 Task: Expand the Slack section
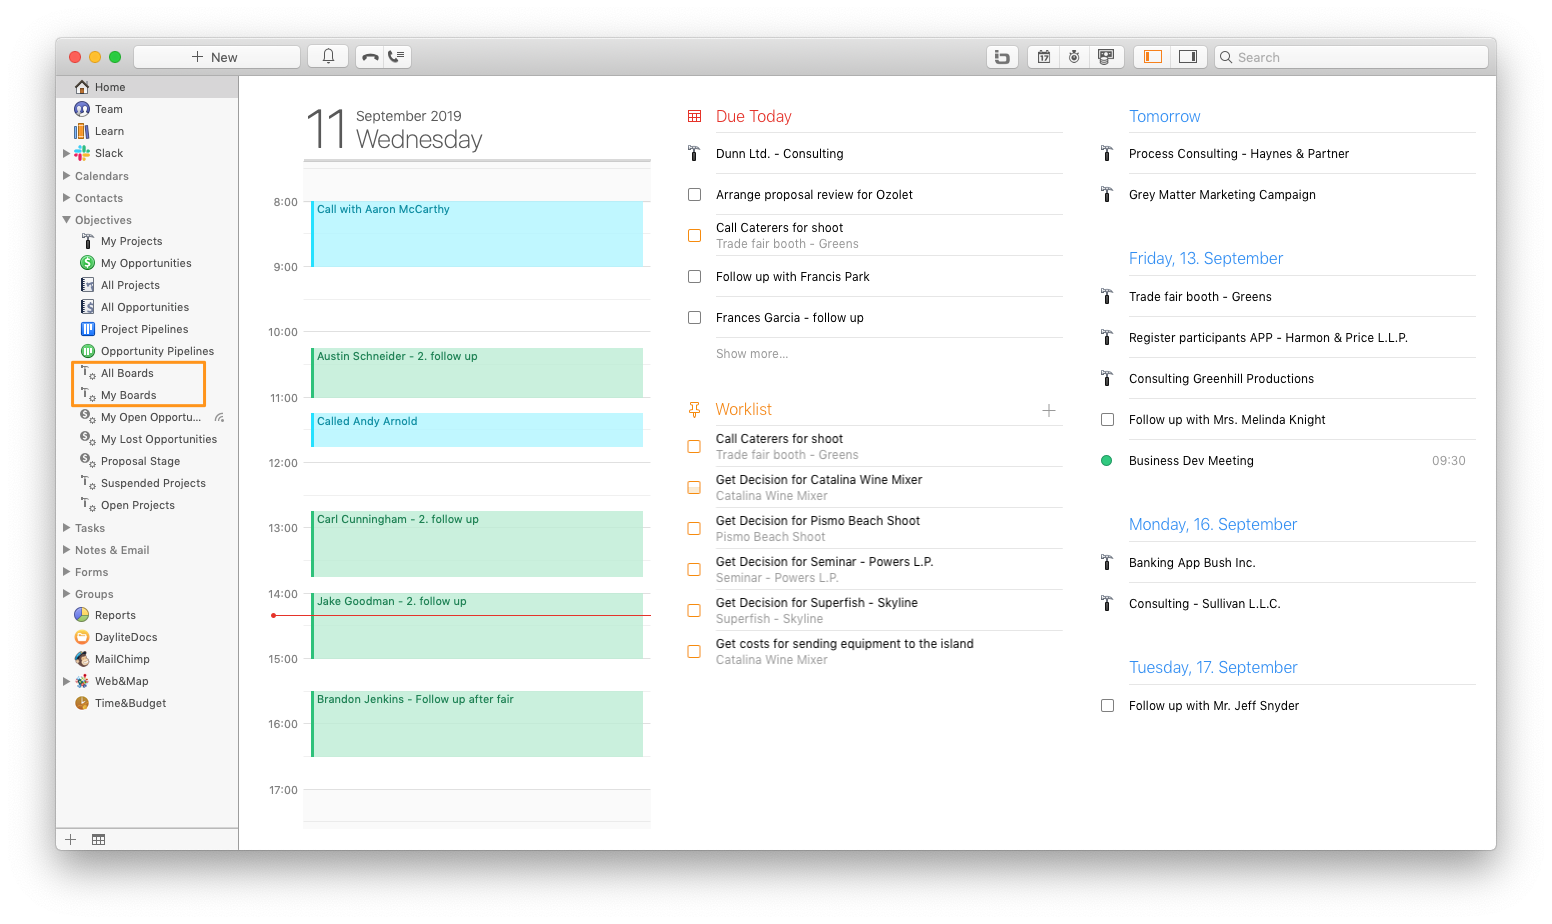click(x=66, y=153)
